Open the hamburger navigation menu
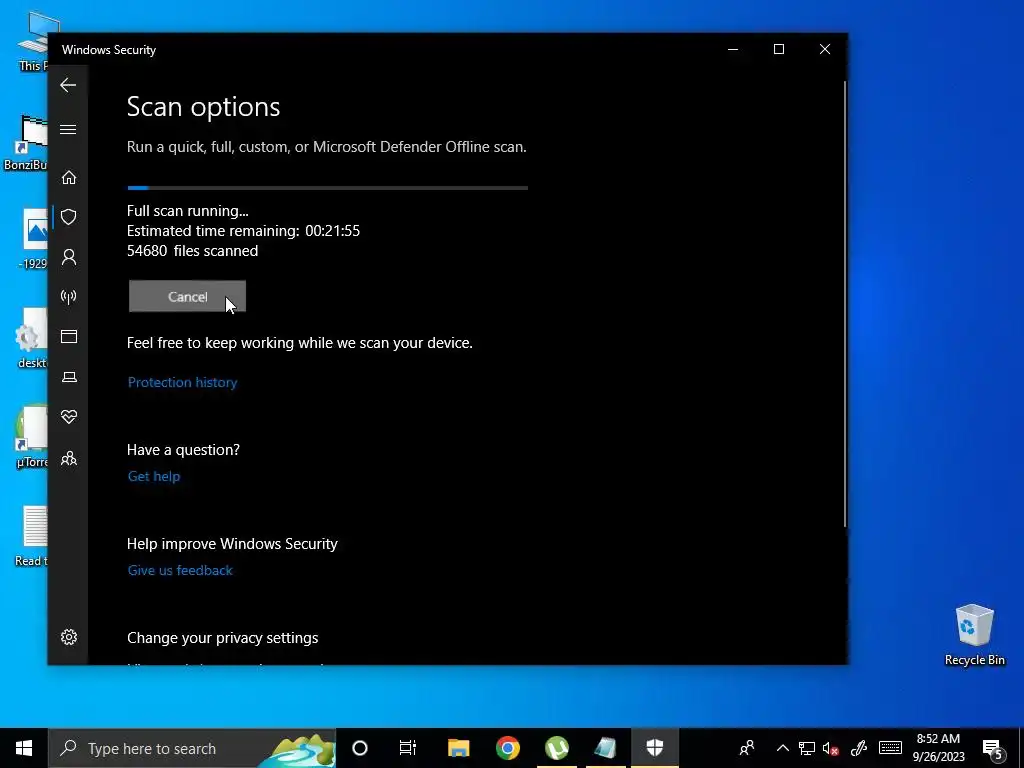 (68, 129)
